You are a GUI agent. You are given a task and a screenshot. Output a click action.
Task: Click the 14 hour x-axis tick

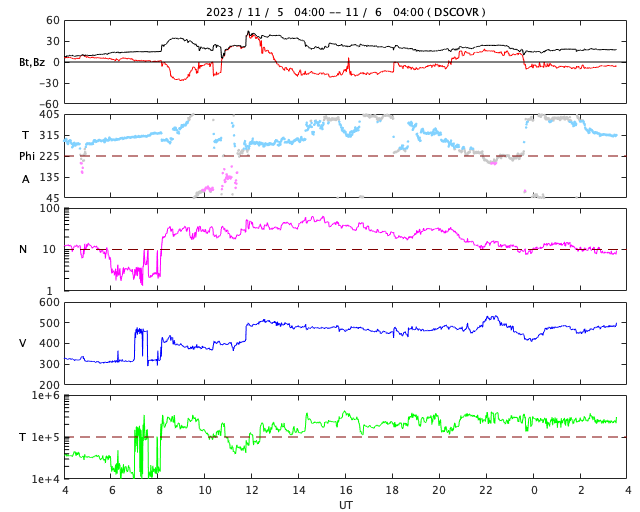point(299,490)
